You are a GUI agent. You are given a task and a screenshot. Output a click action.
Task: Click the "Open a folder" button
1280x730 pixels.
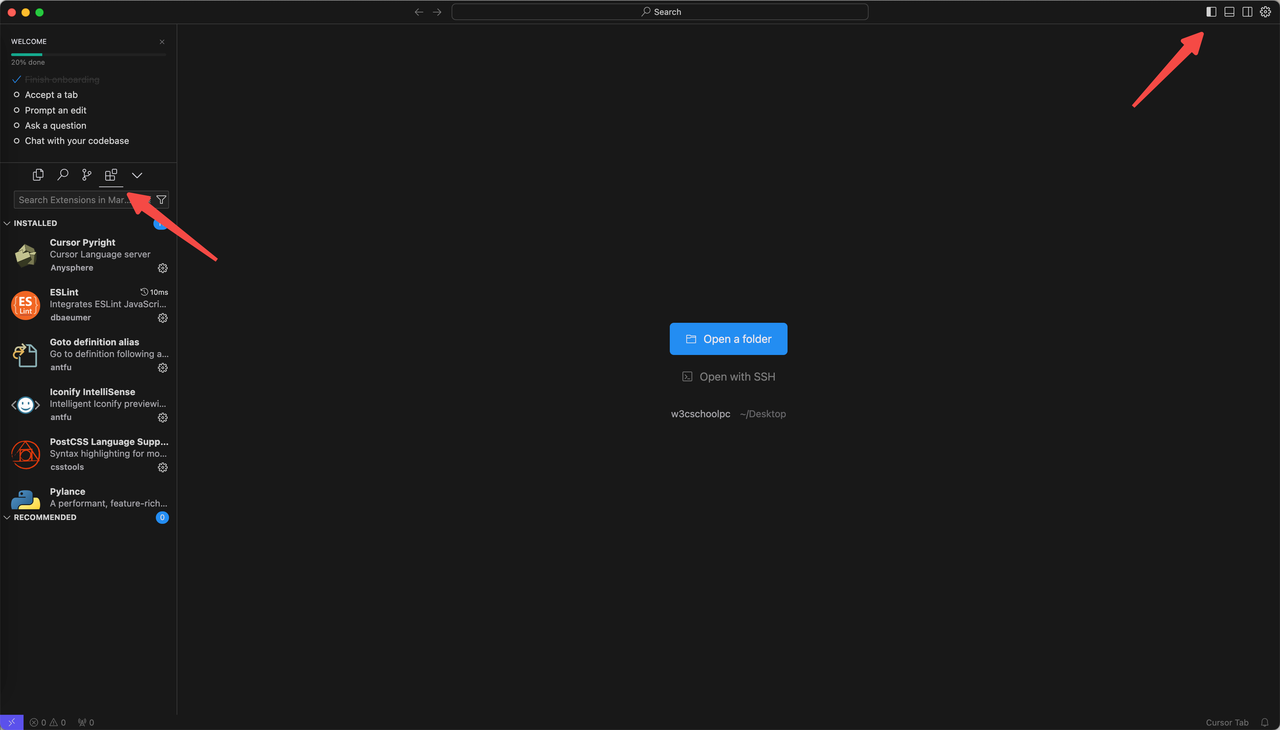point(728,339)
